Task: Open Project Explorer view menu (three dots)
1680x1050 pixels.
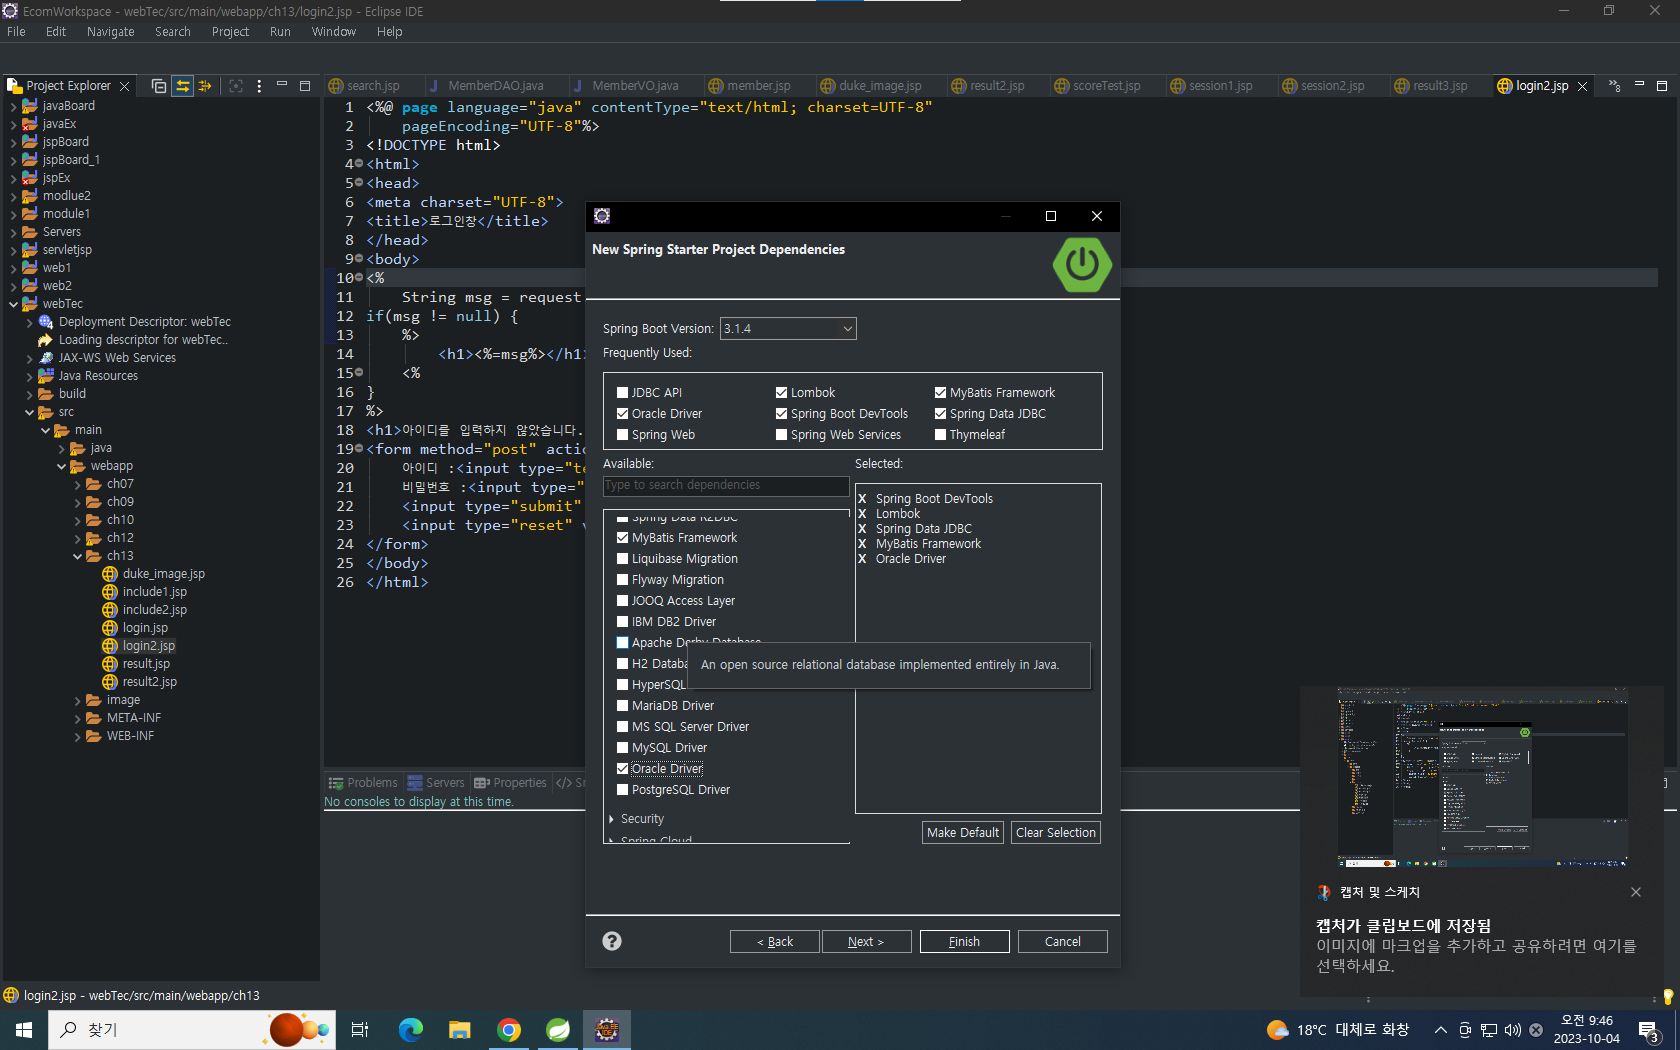Action: click(x=259, y=86)
